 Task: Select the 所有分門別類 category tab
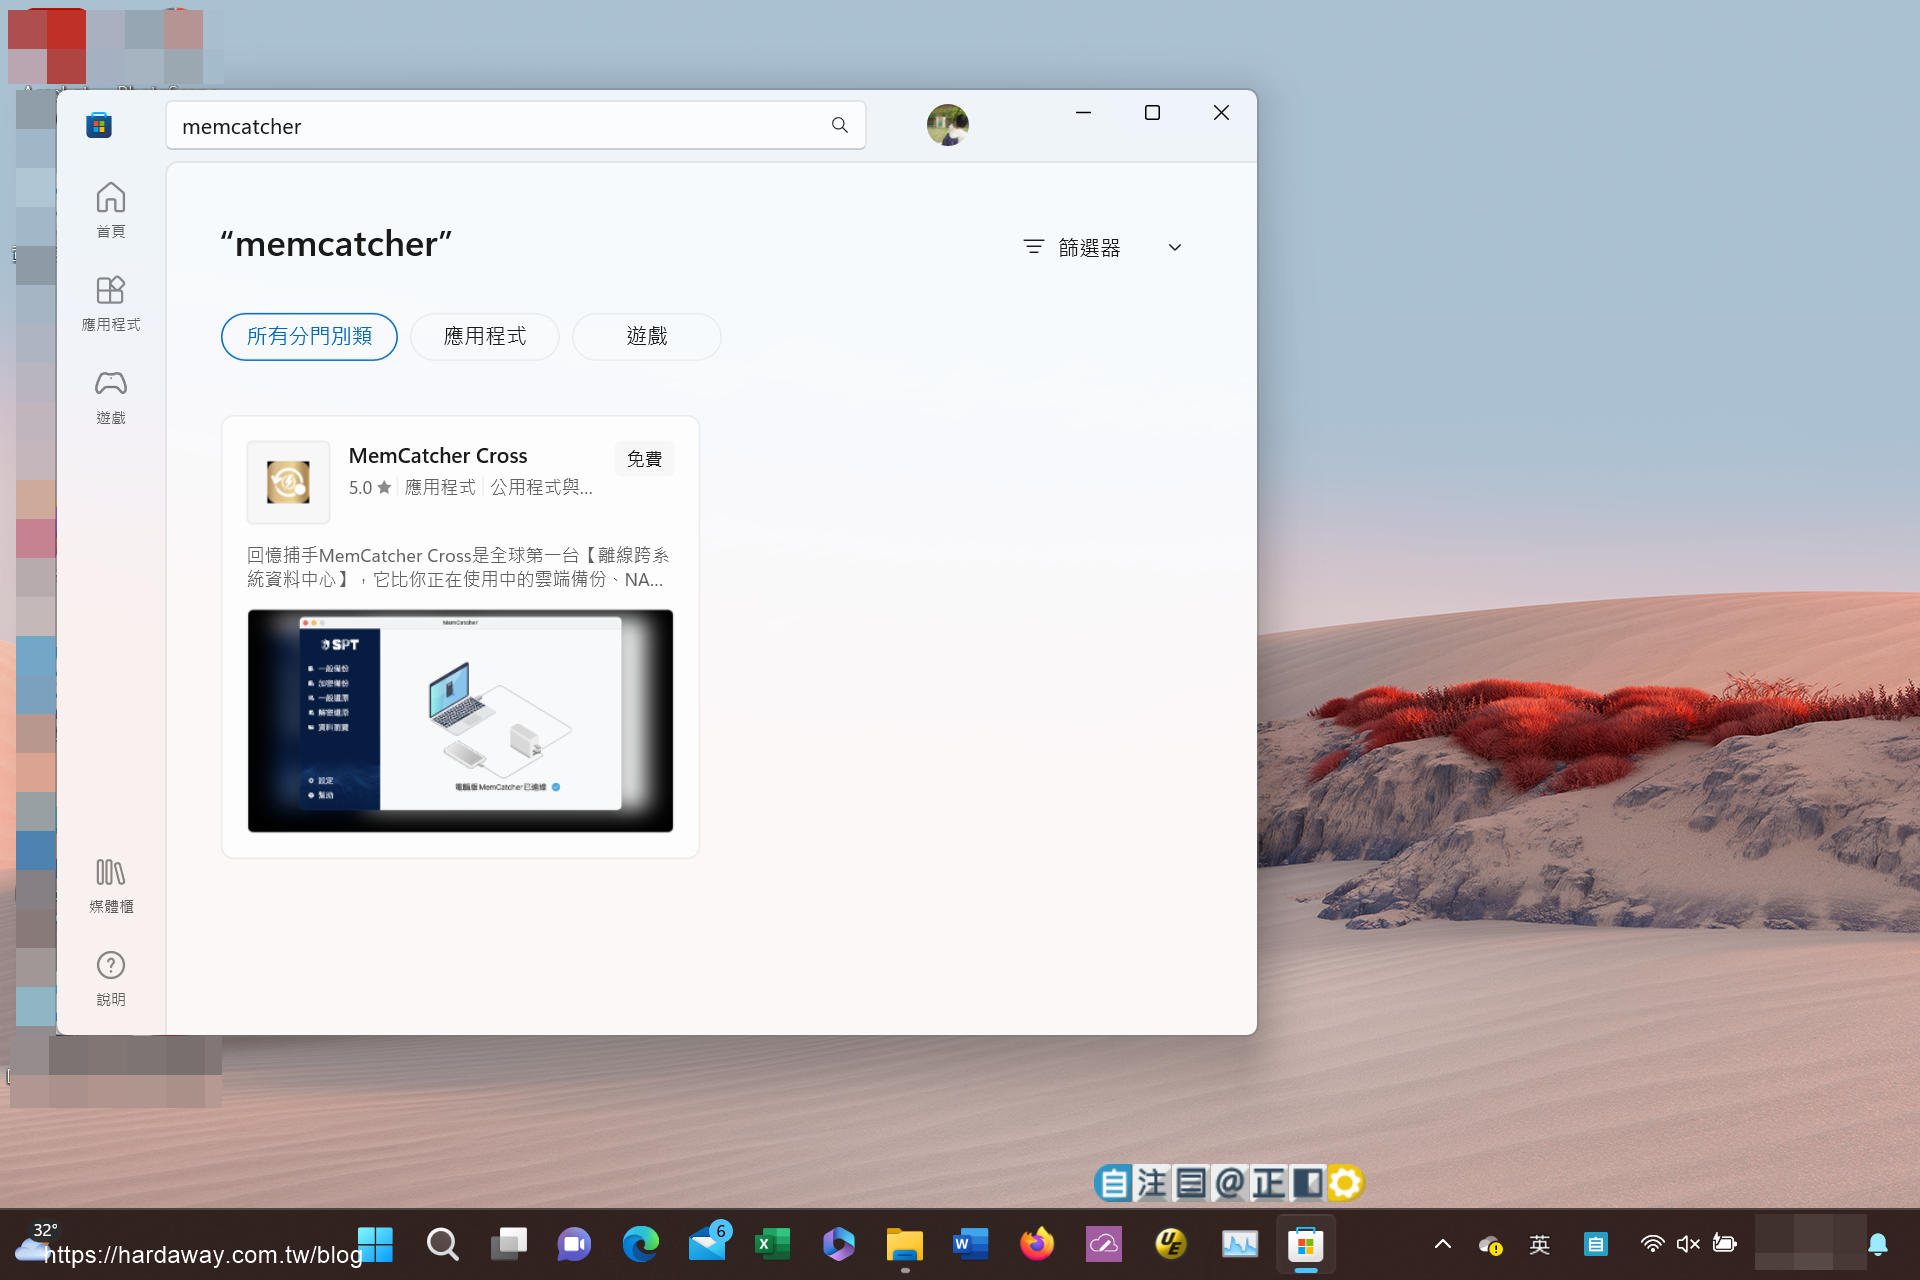coord(309,336)
